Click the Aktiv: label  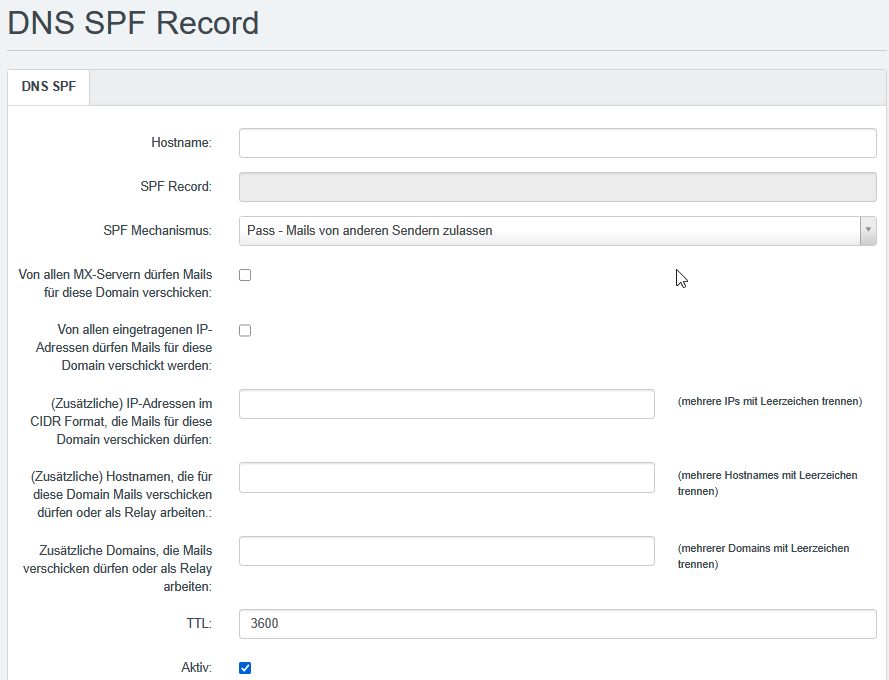point(196,668)
